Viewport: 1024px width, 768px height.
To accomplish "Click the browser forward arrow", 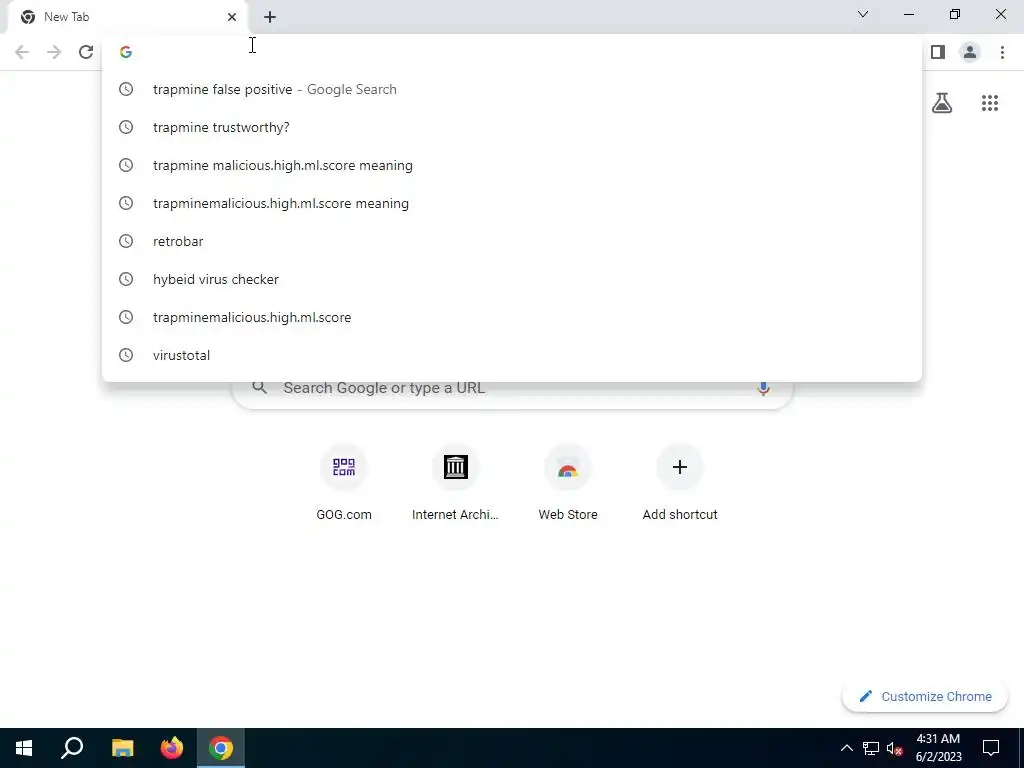I will click(x=54, y=52).
